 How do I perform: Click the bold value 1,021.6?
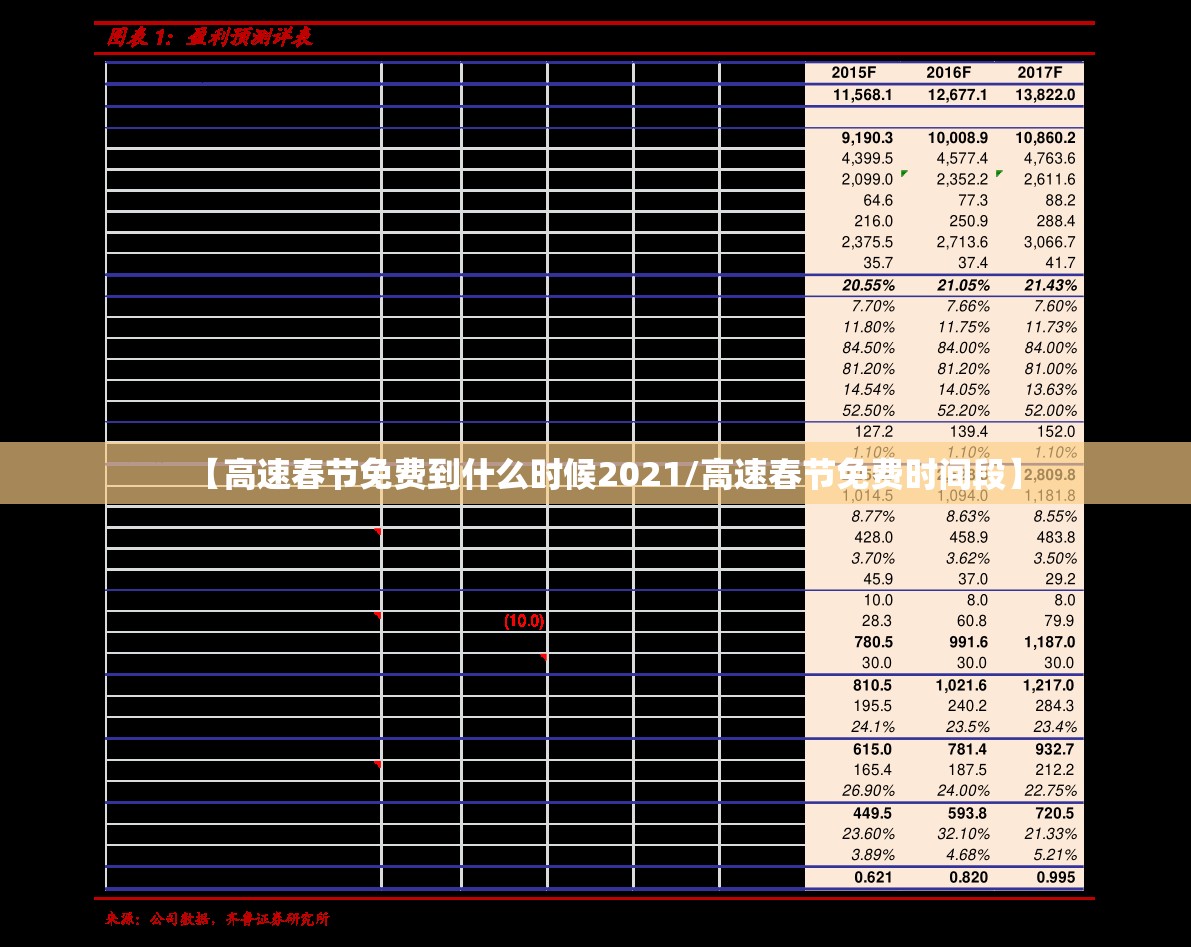tap(961, 686)
